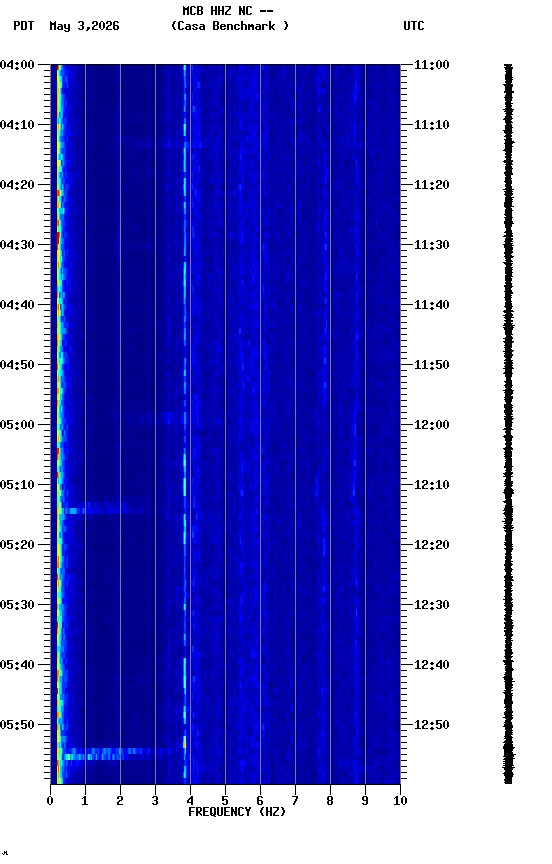Click the 05:00 PDT time label

click(17, 425)
